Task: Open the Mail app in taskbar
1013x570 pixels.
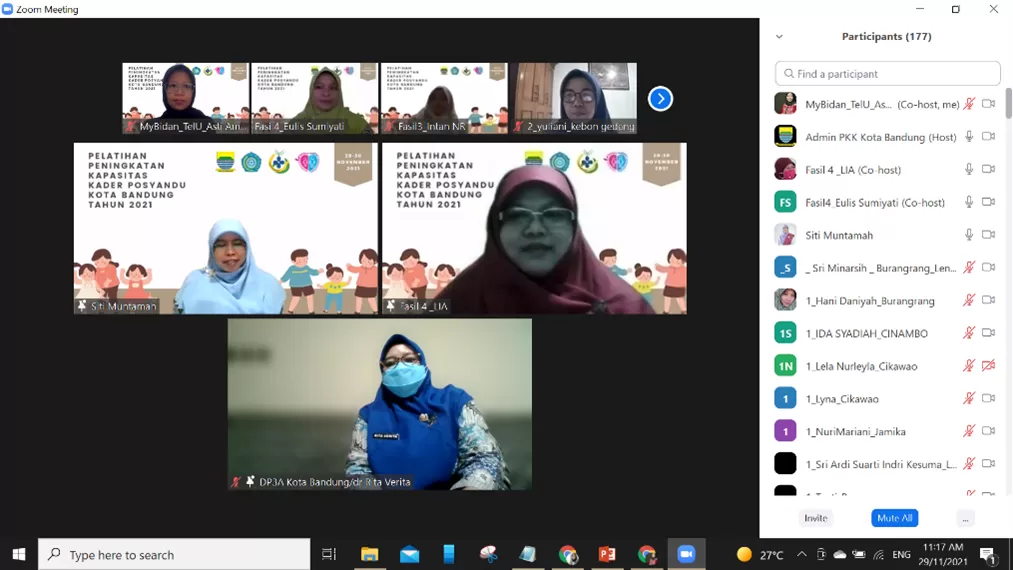Action: click(410, 554)
